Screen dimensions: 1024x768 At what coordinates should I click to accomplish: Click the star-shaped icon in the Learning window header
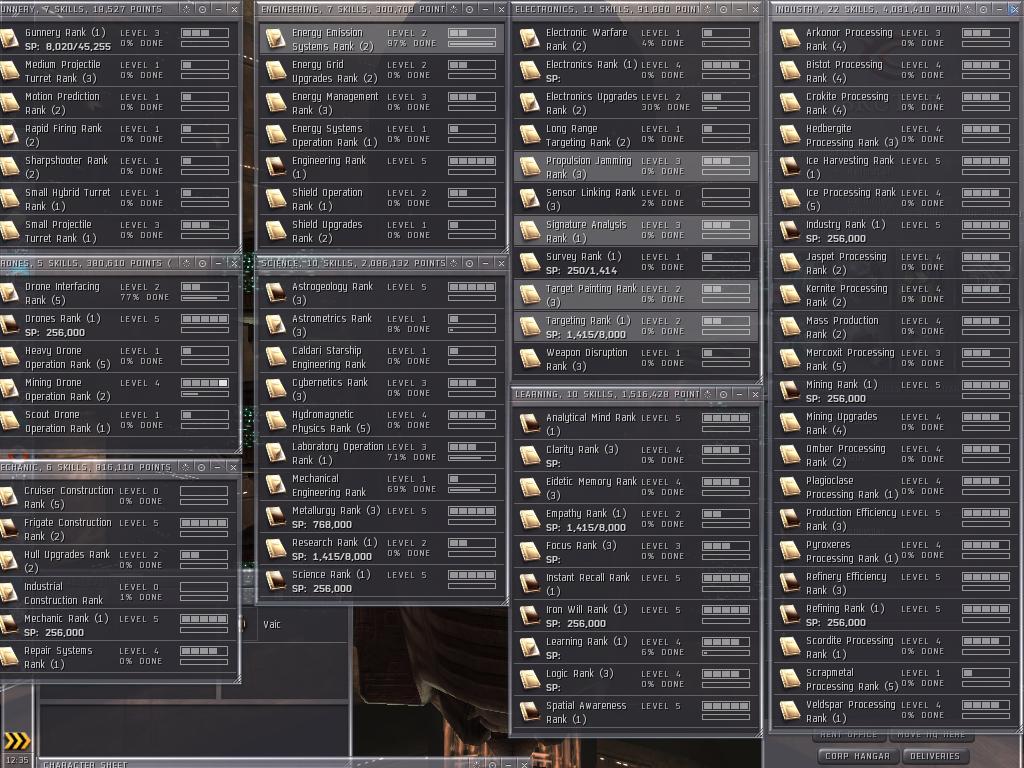(x=707, y=394)
